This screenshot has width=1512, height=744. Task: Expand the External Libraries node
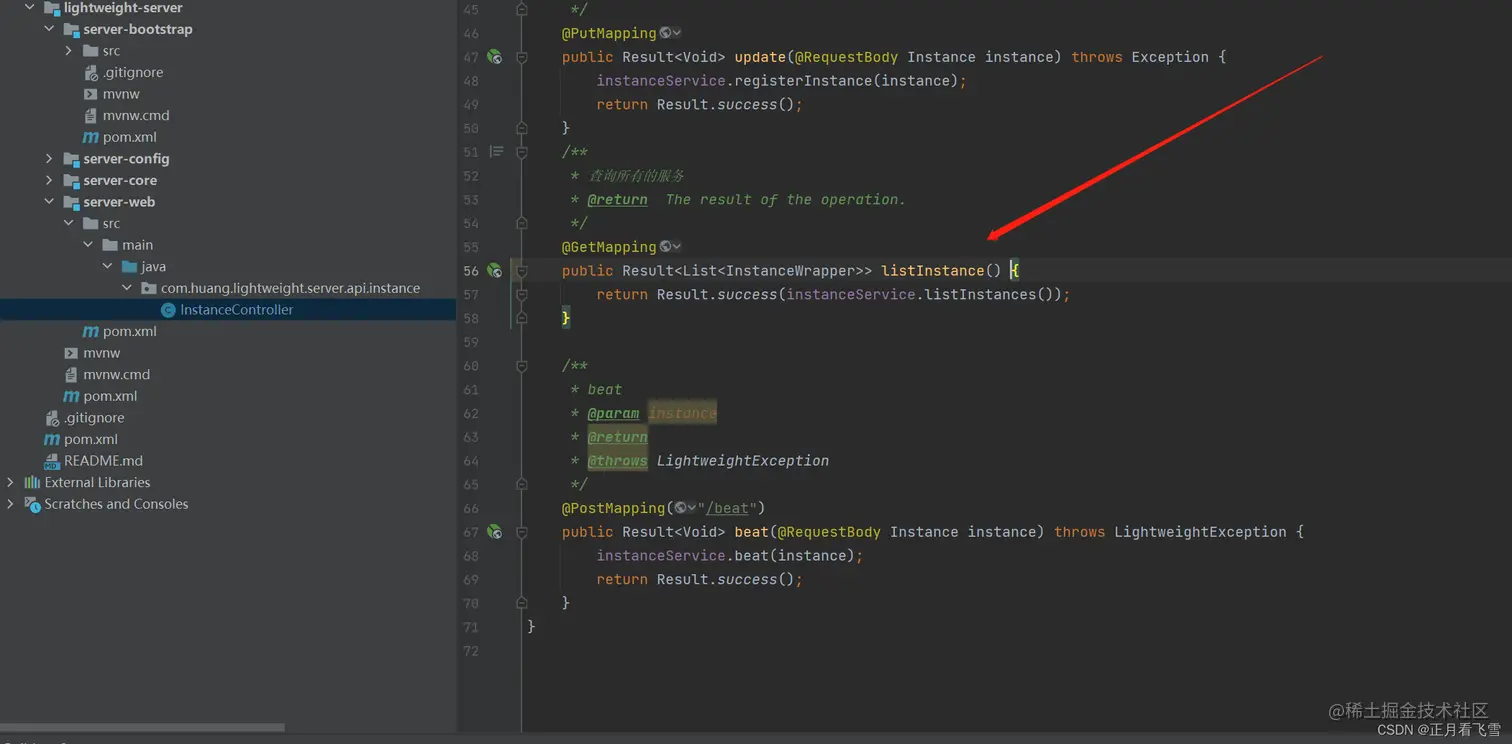pos(10,482)
